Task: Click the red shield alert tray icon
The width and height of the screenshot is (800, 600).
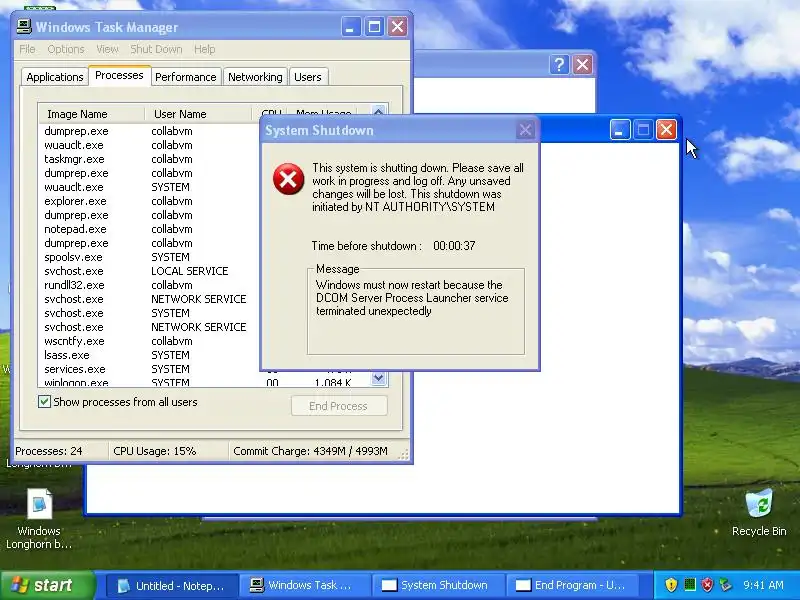Action: (707, 585)
